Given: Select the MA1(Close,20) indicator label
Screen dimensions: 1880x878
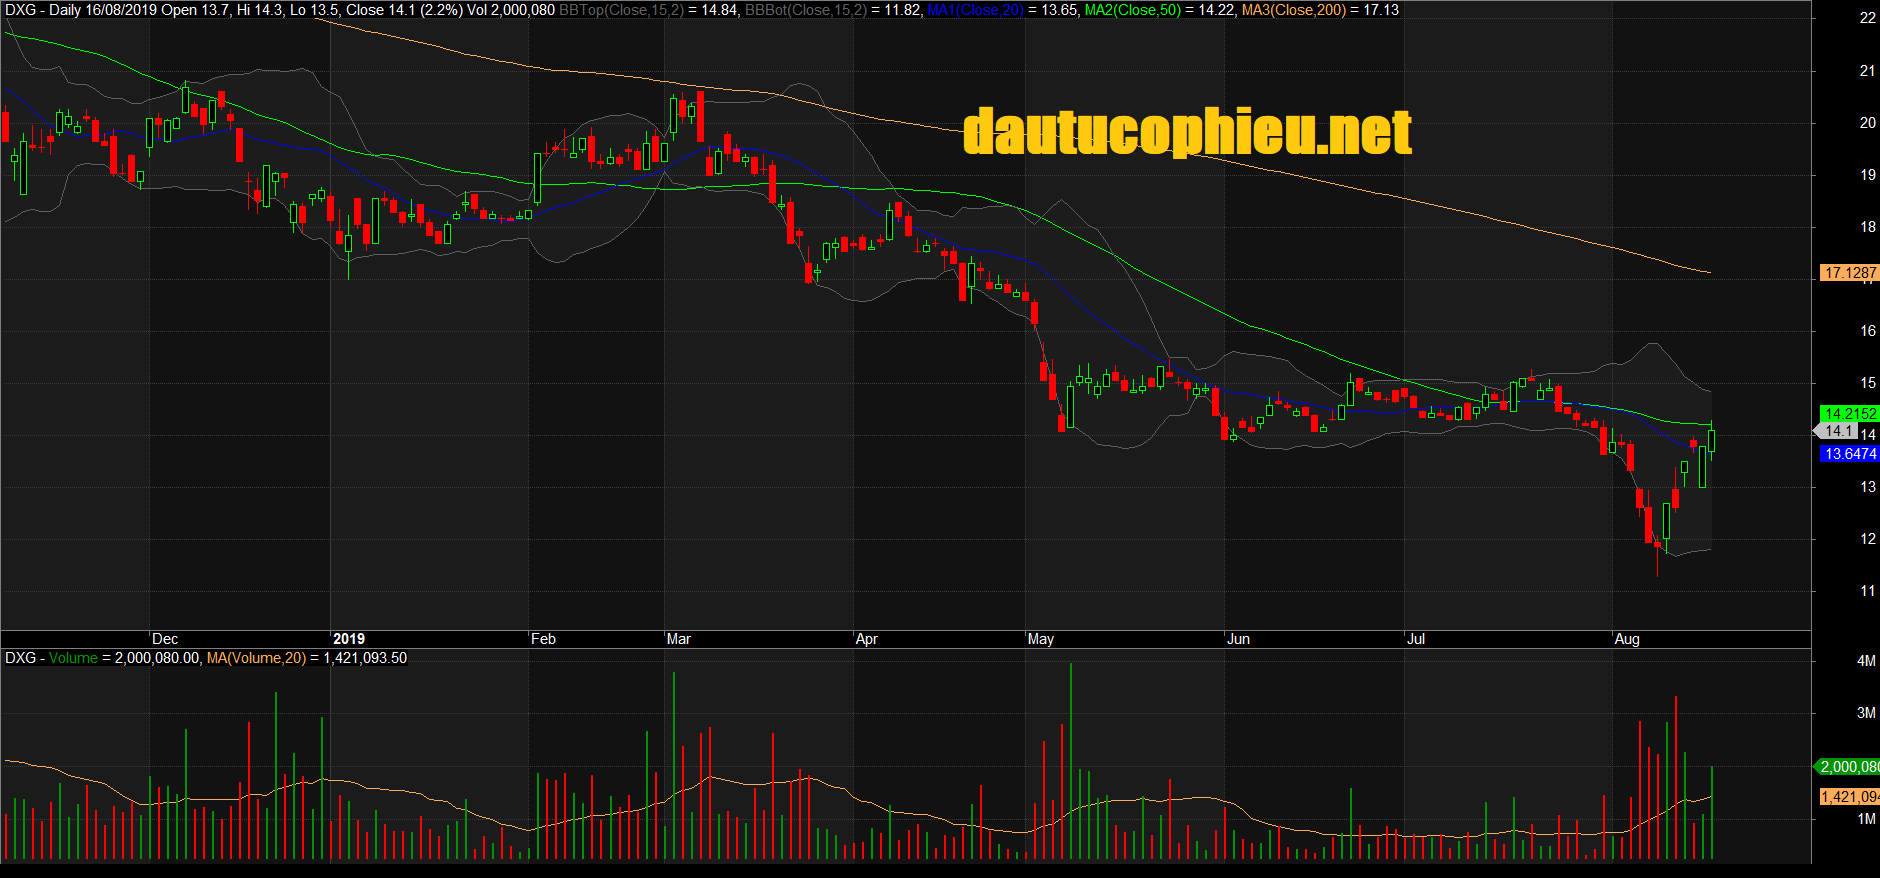Looking at the screenshot, I should point(975,10).
